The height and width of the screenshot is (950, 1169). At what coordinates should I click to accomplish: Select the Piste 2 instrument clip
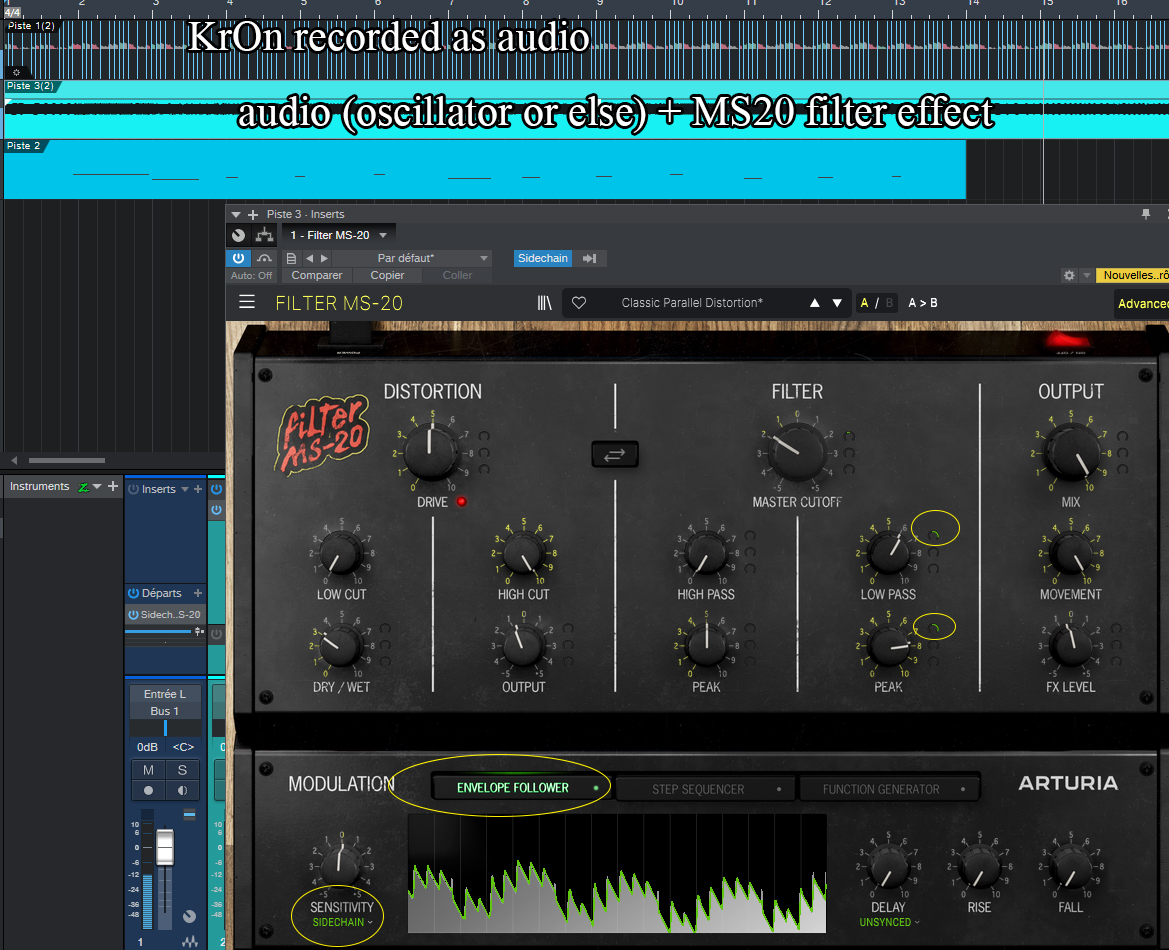[485, 170]
